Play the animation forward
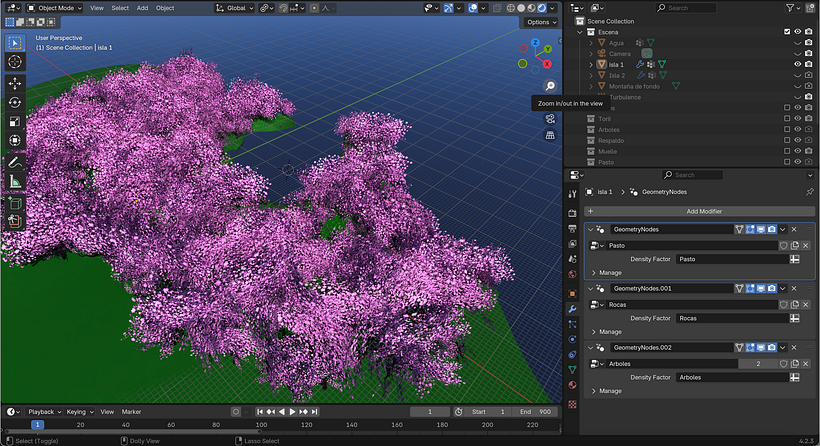820x446 pixels. [292, 411]
